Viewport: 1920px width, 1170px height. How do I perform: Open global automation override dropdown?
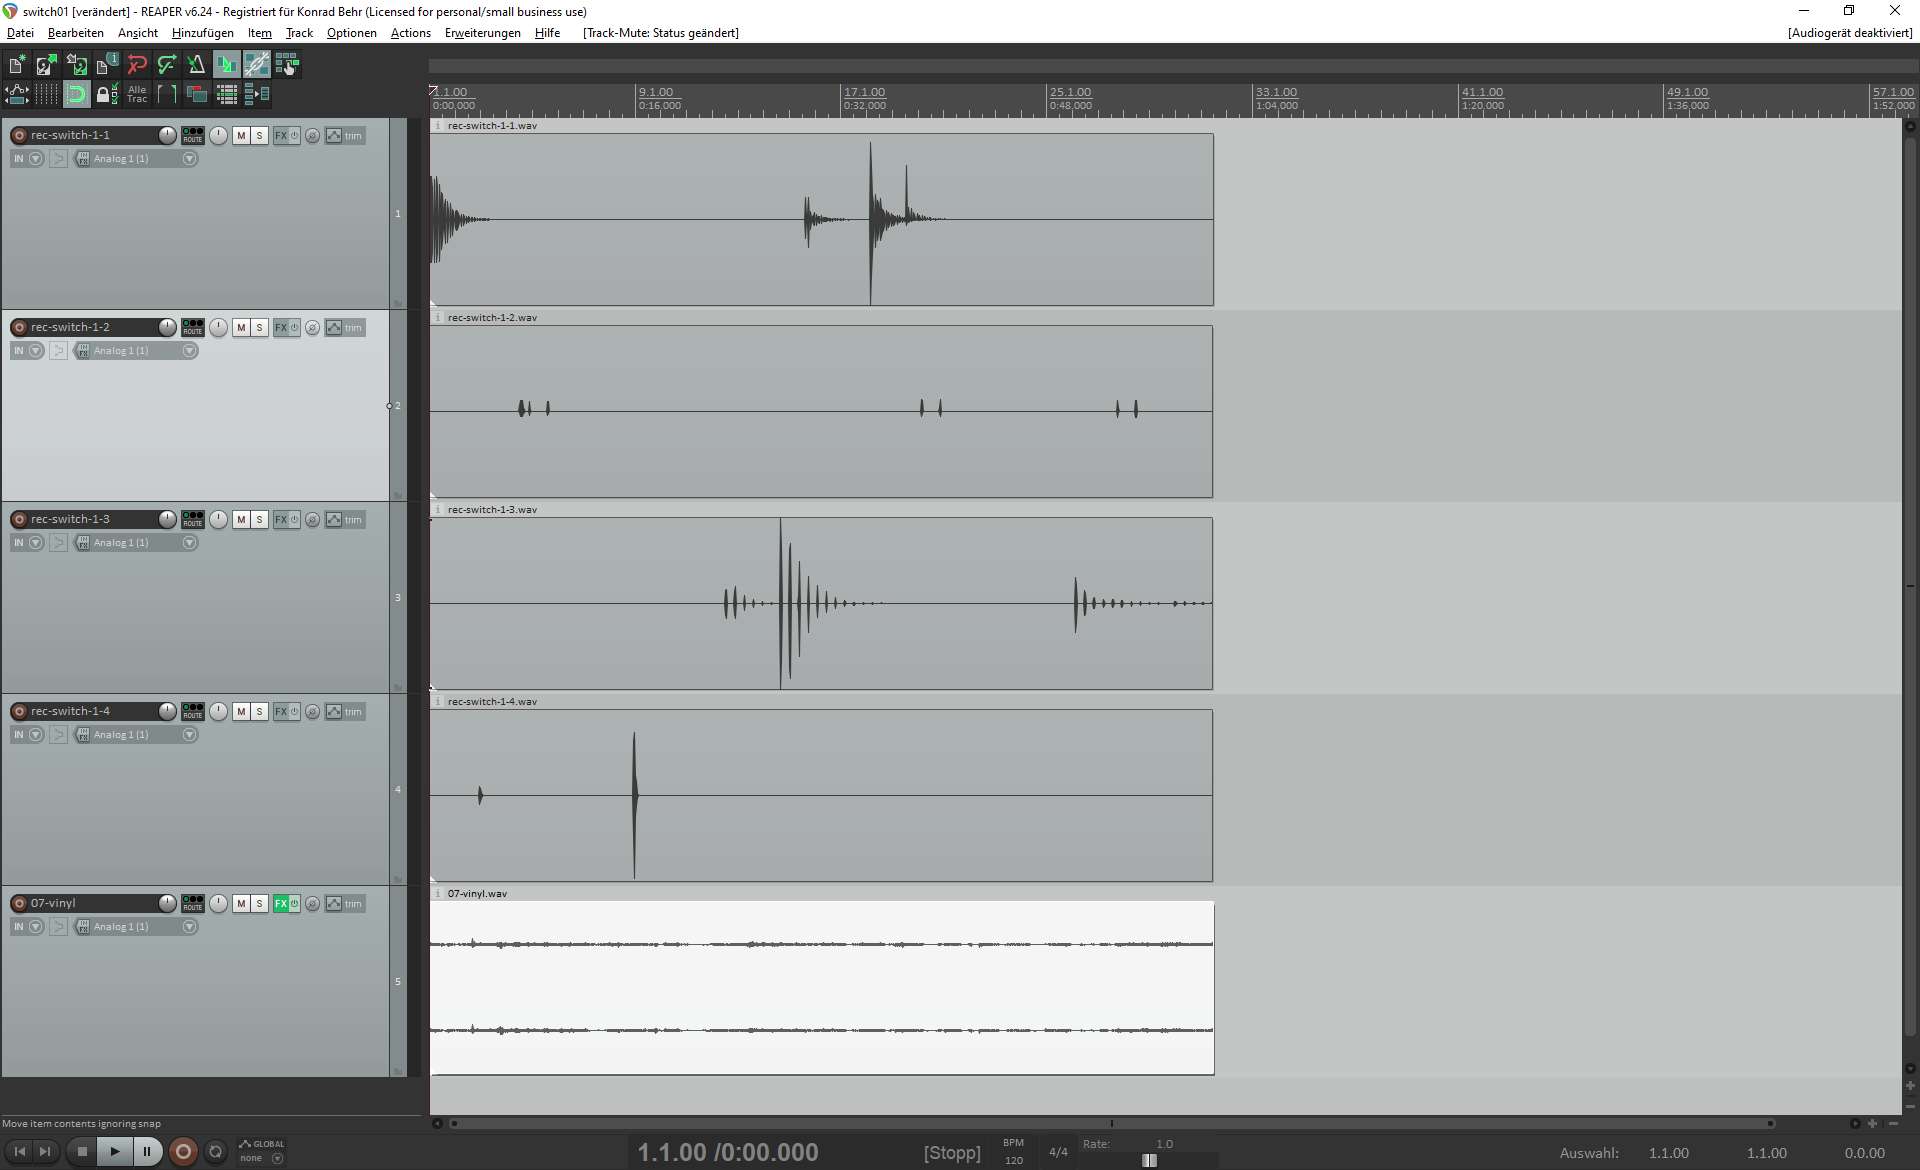[277, 1158]
